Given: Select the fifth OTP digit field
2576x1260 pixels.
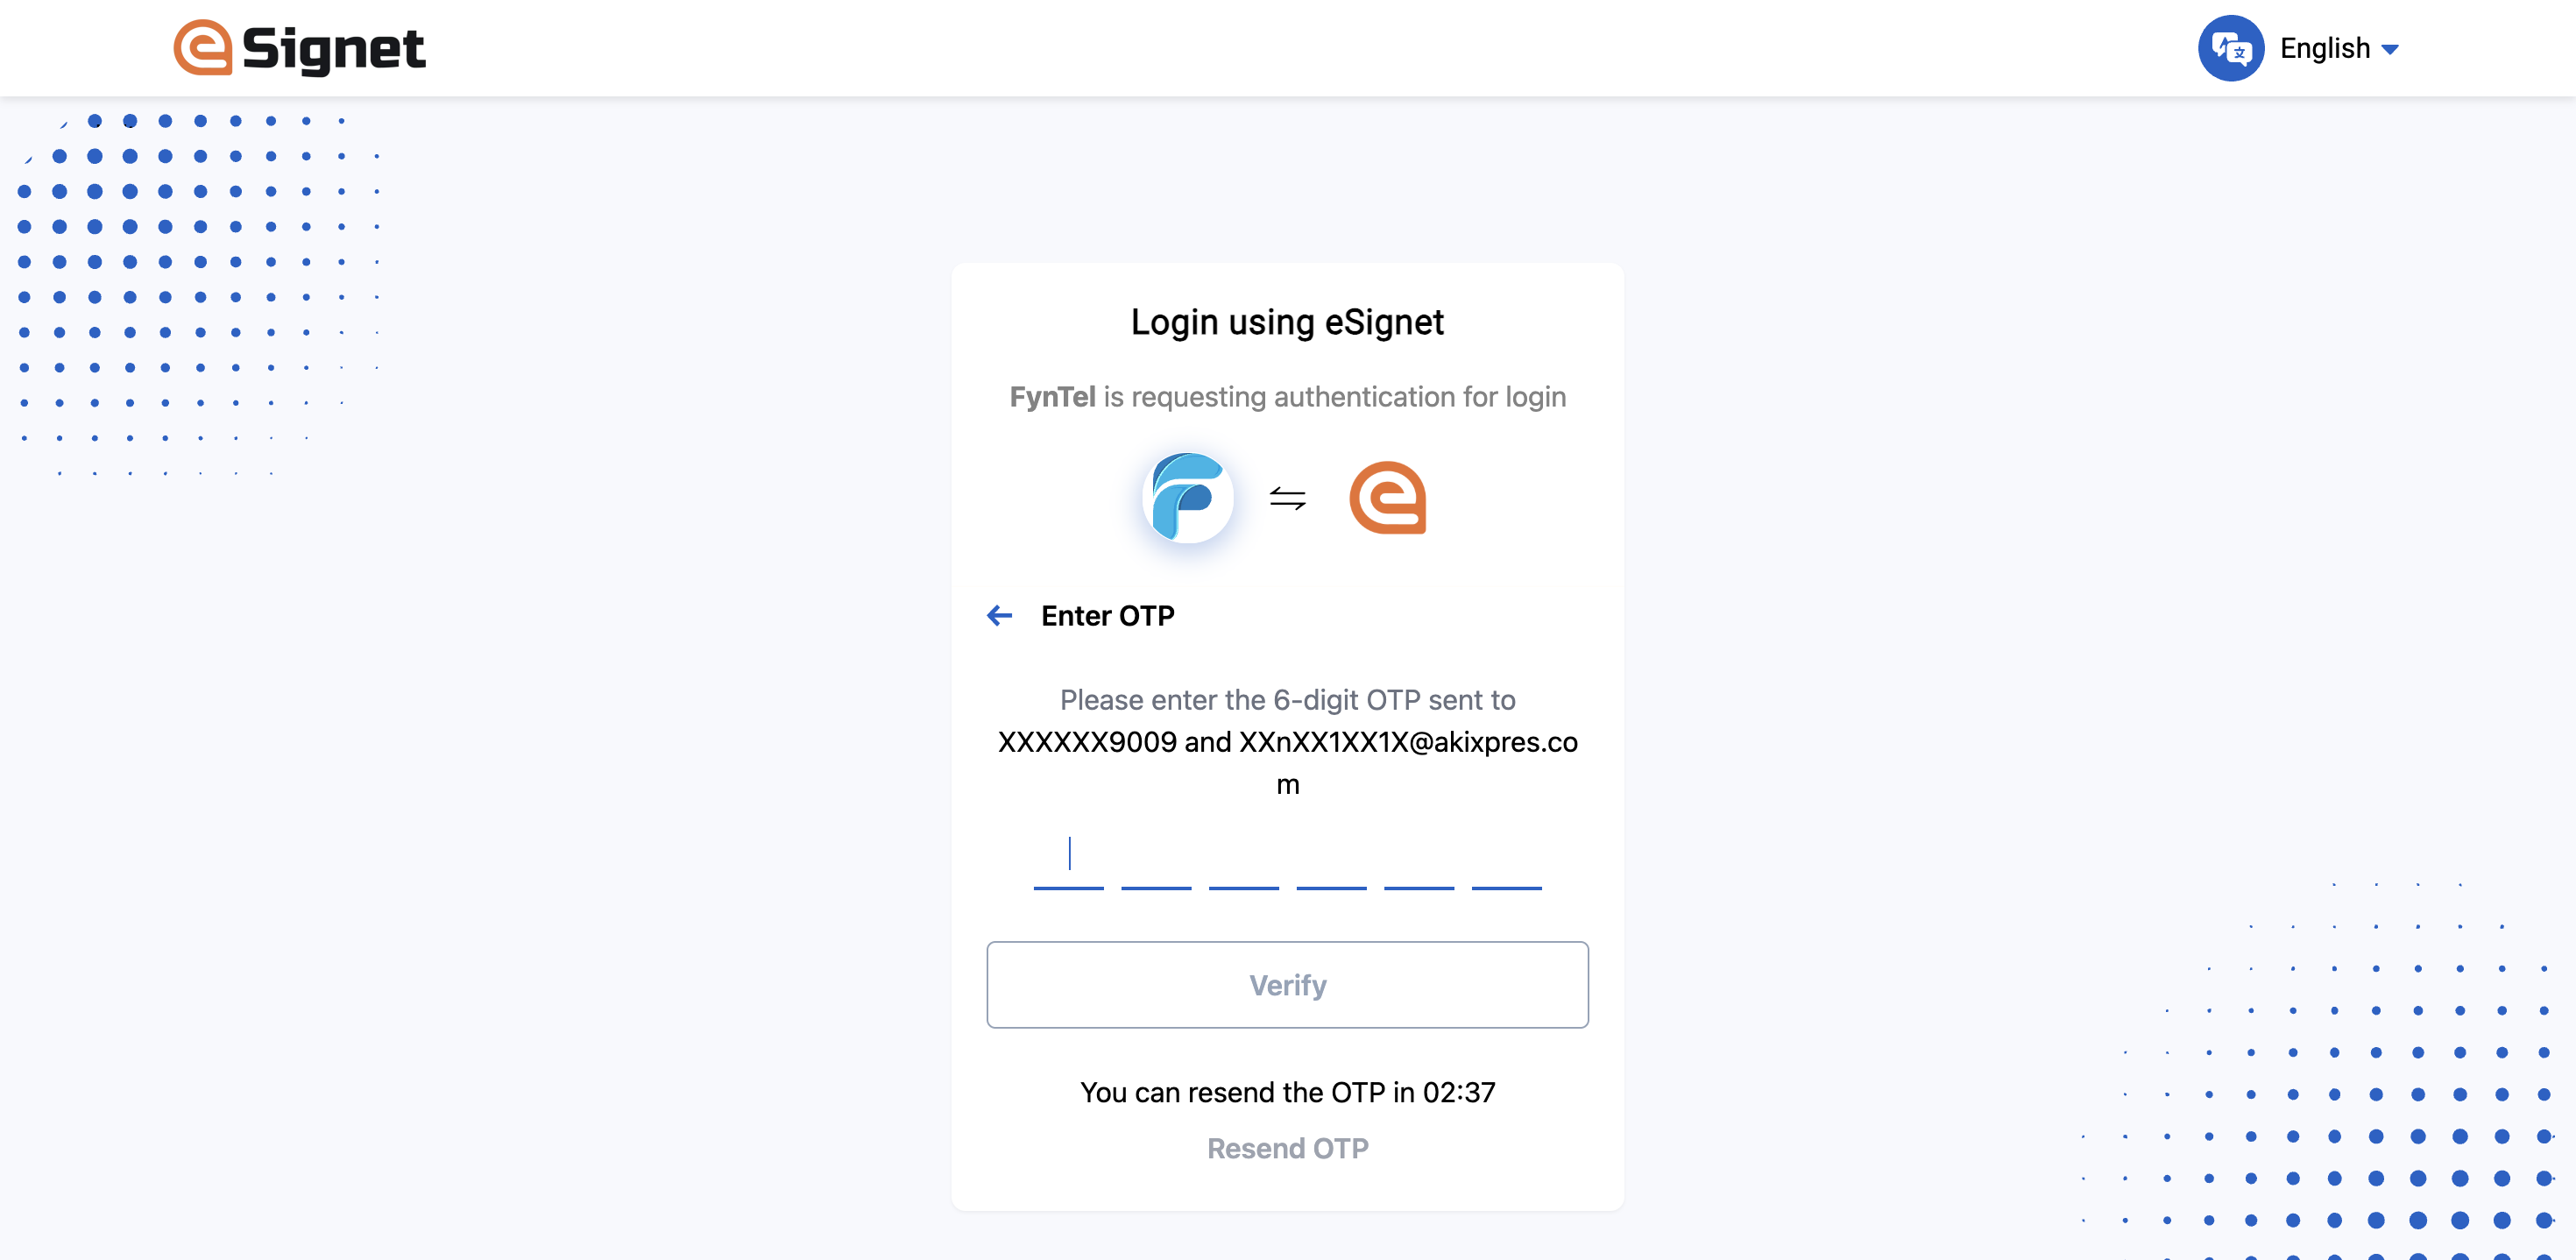Looking at the screenshot, I should tap(1419, 859).
